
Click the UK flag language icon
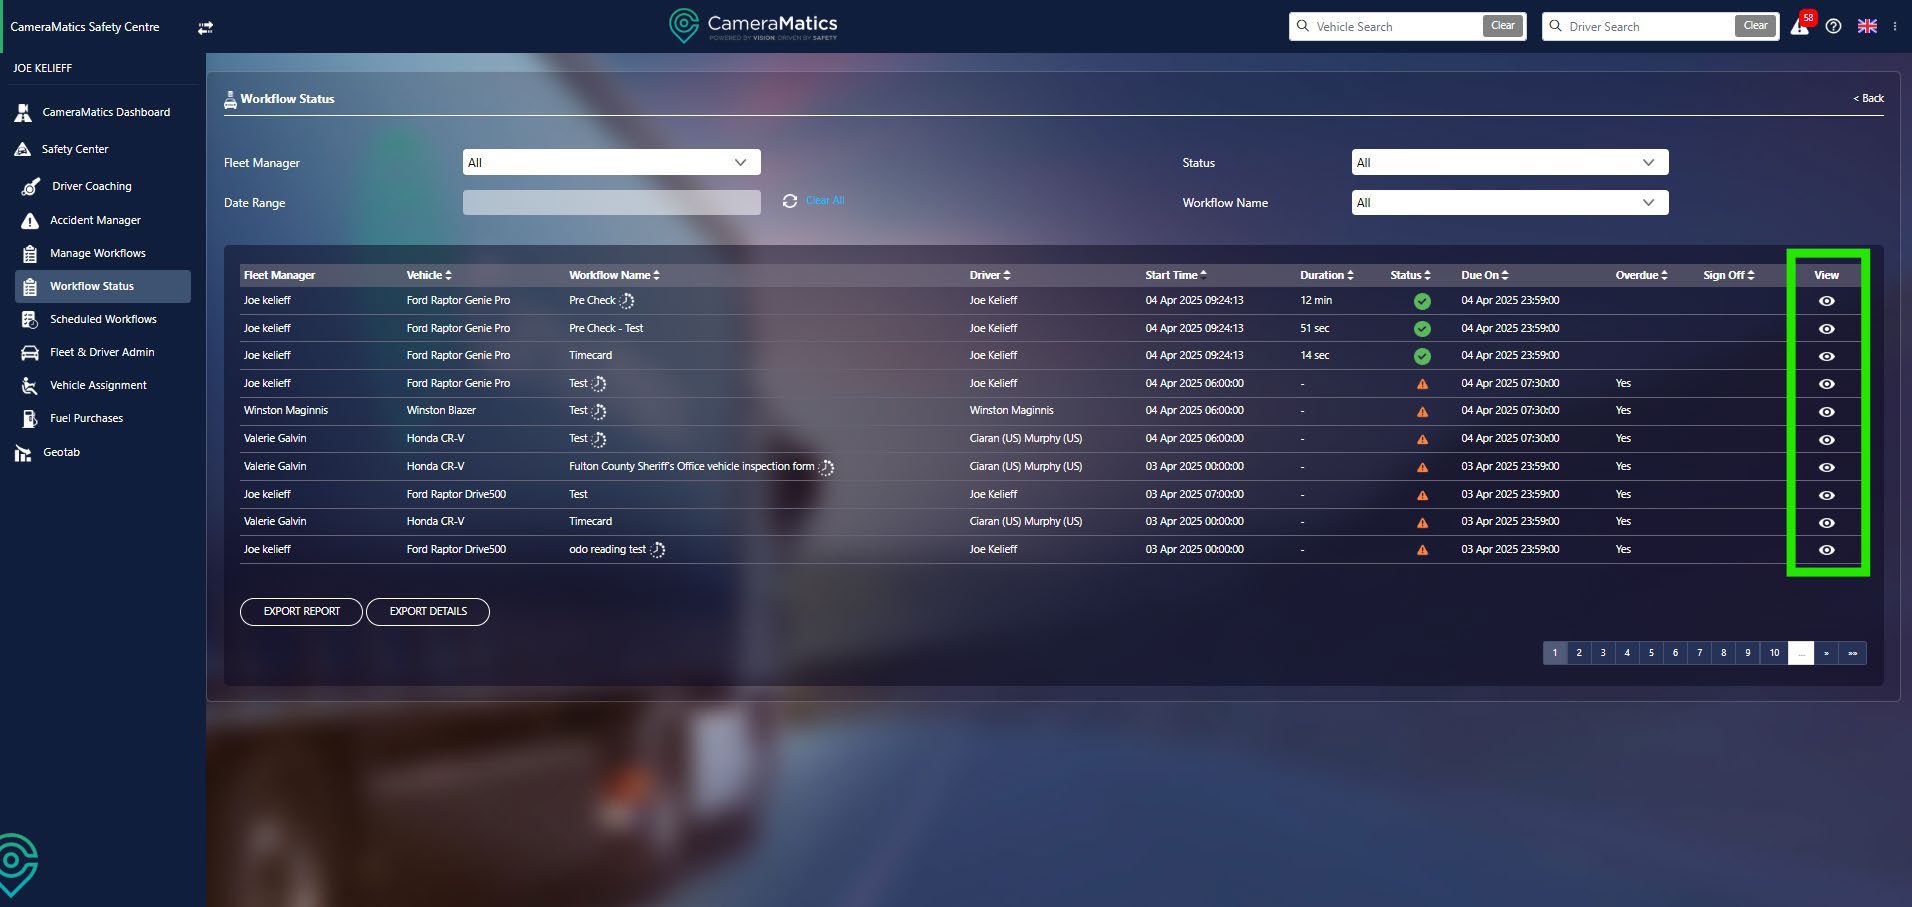1867,27
